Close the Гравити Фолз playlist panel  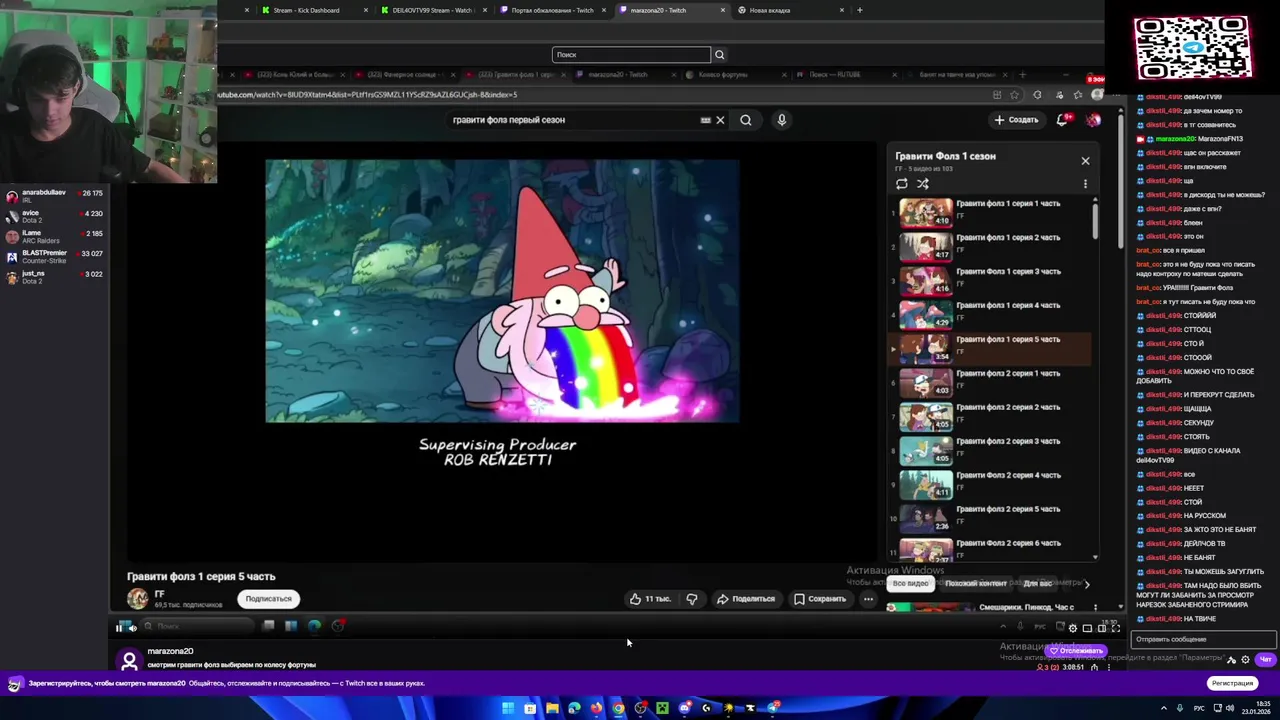(1085, 160)
